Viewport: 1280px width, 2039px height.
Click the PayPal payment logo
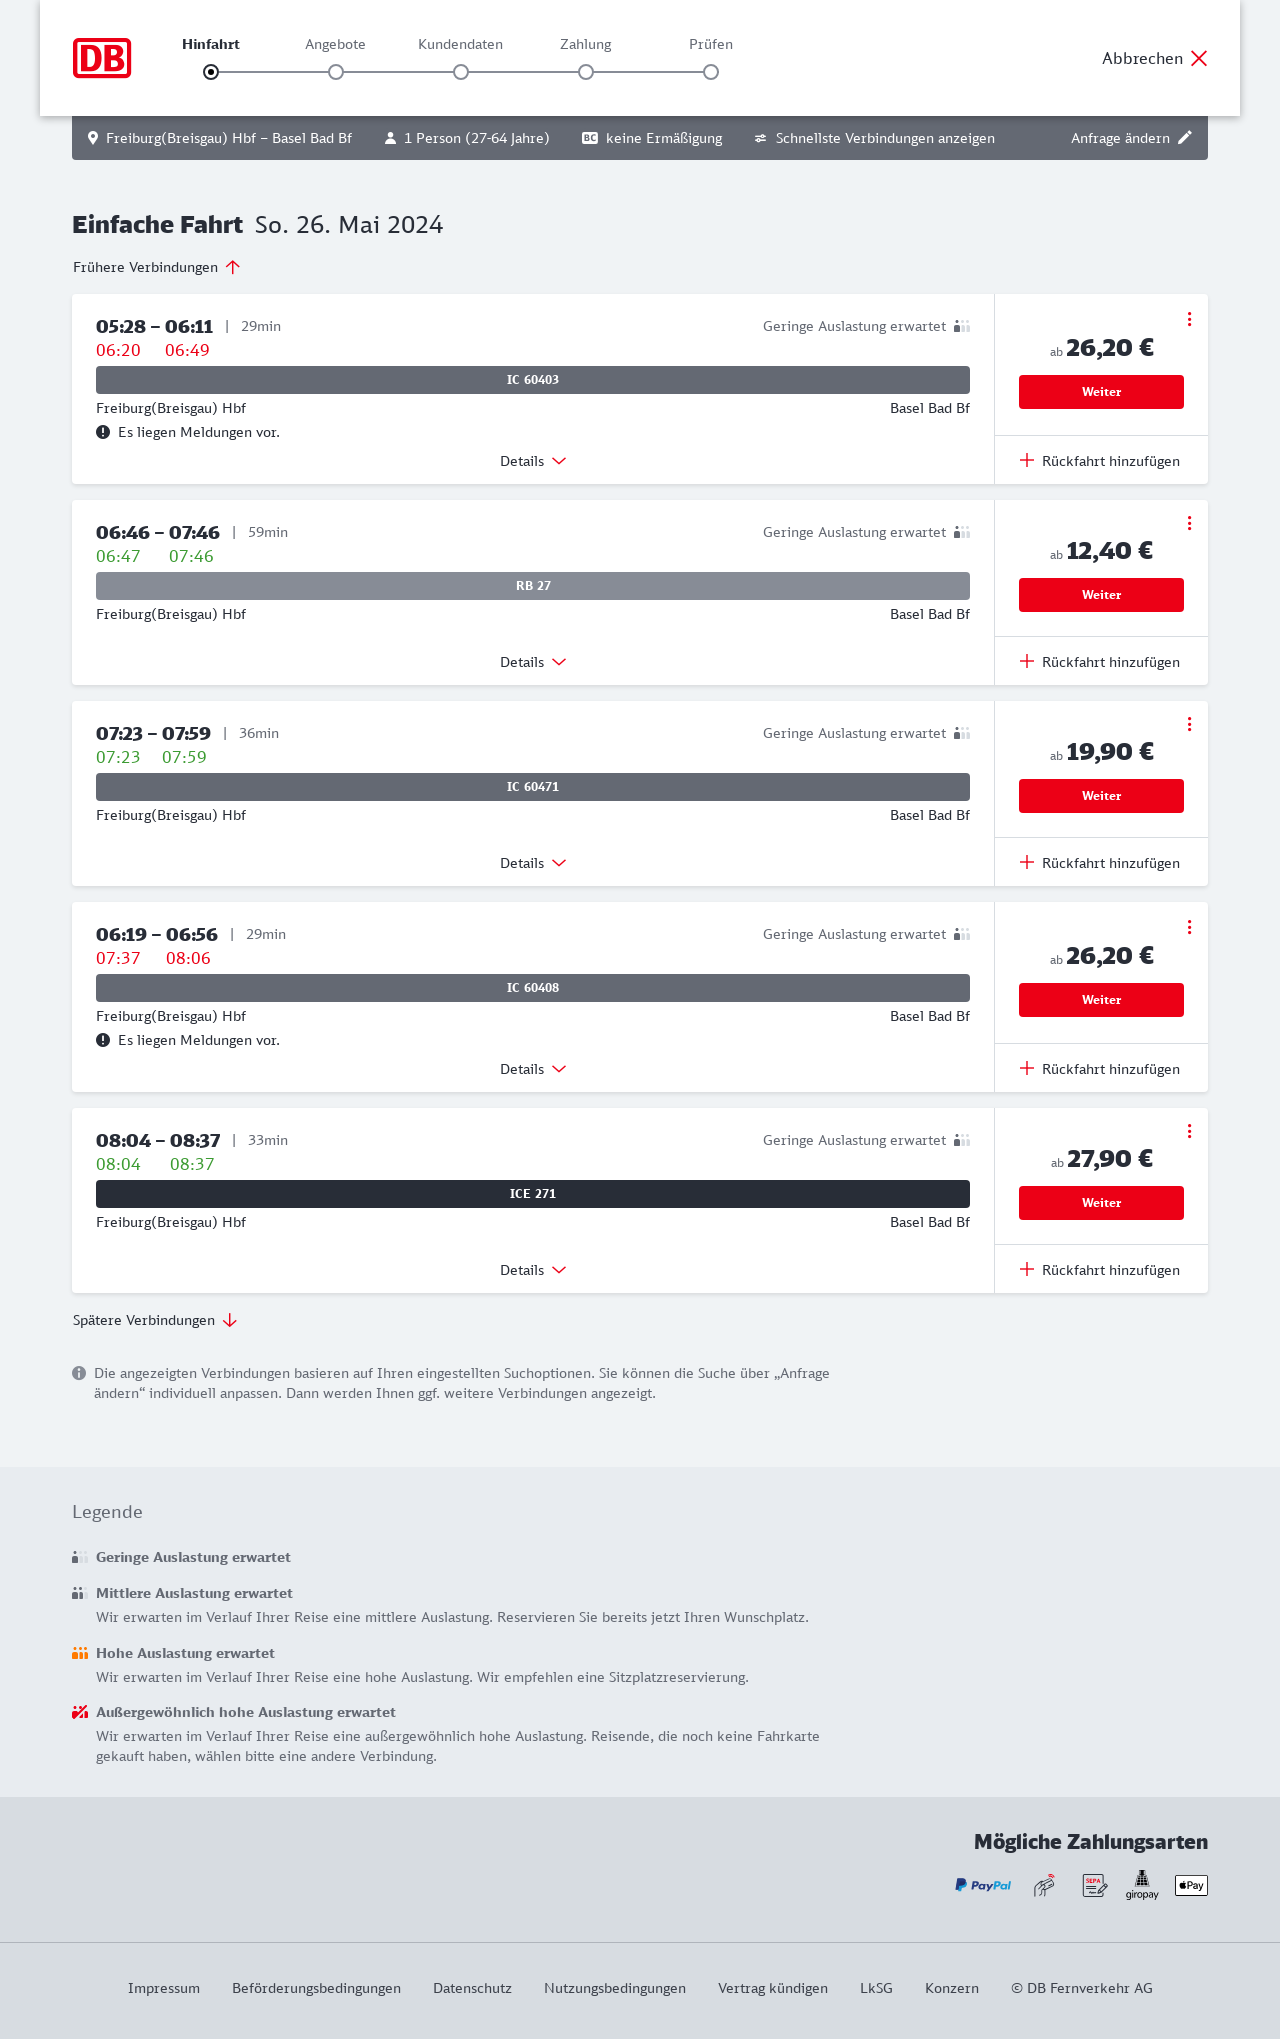[983, 1885]
